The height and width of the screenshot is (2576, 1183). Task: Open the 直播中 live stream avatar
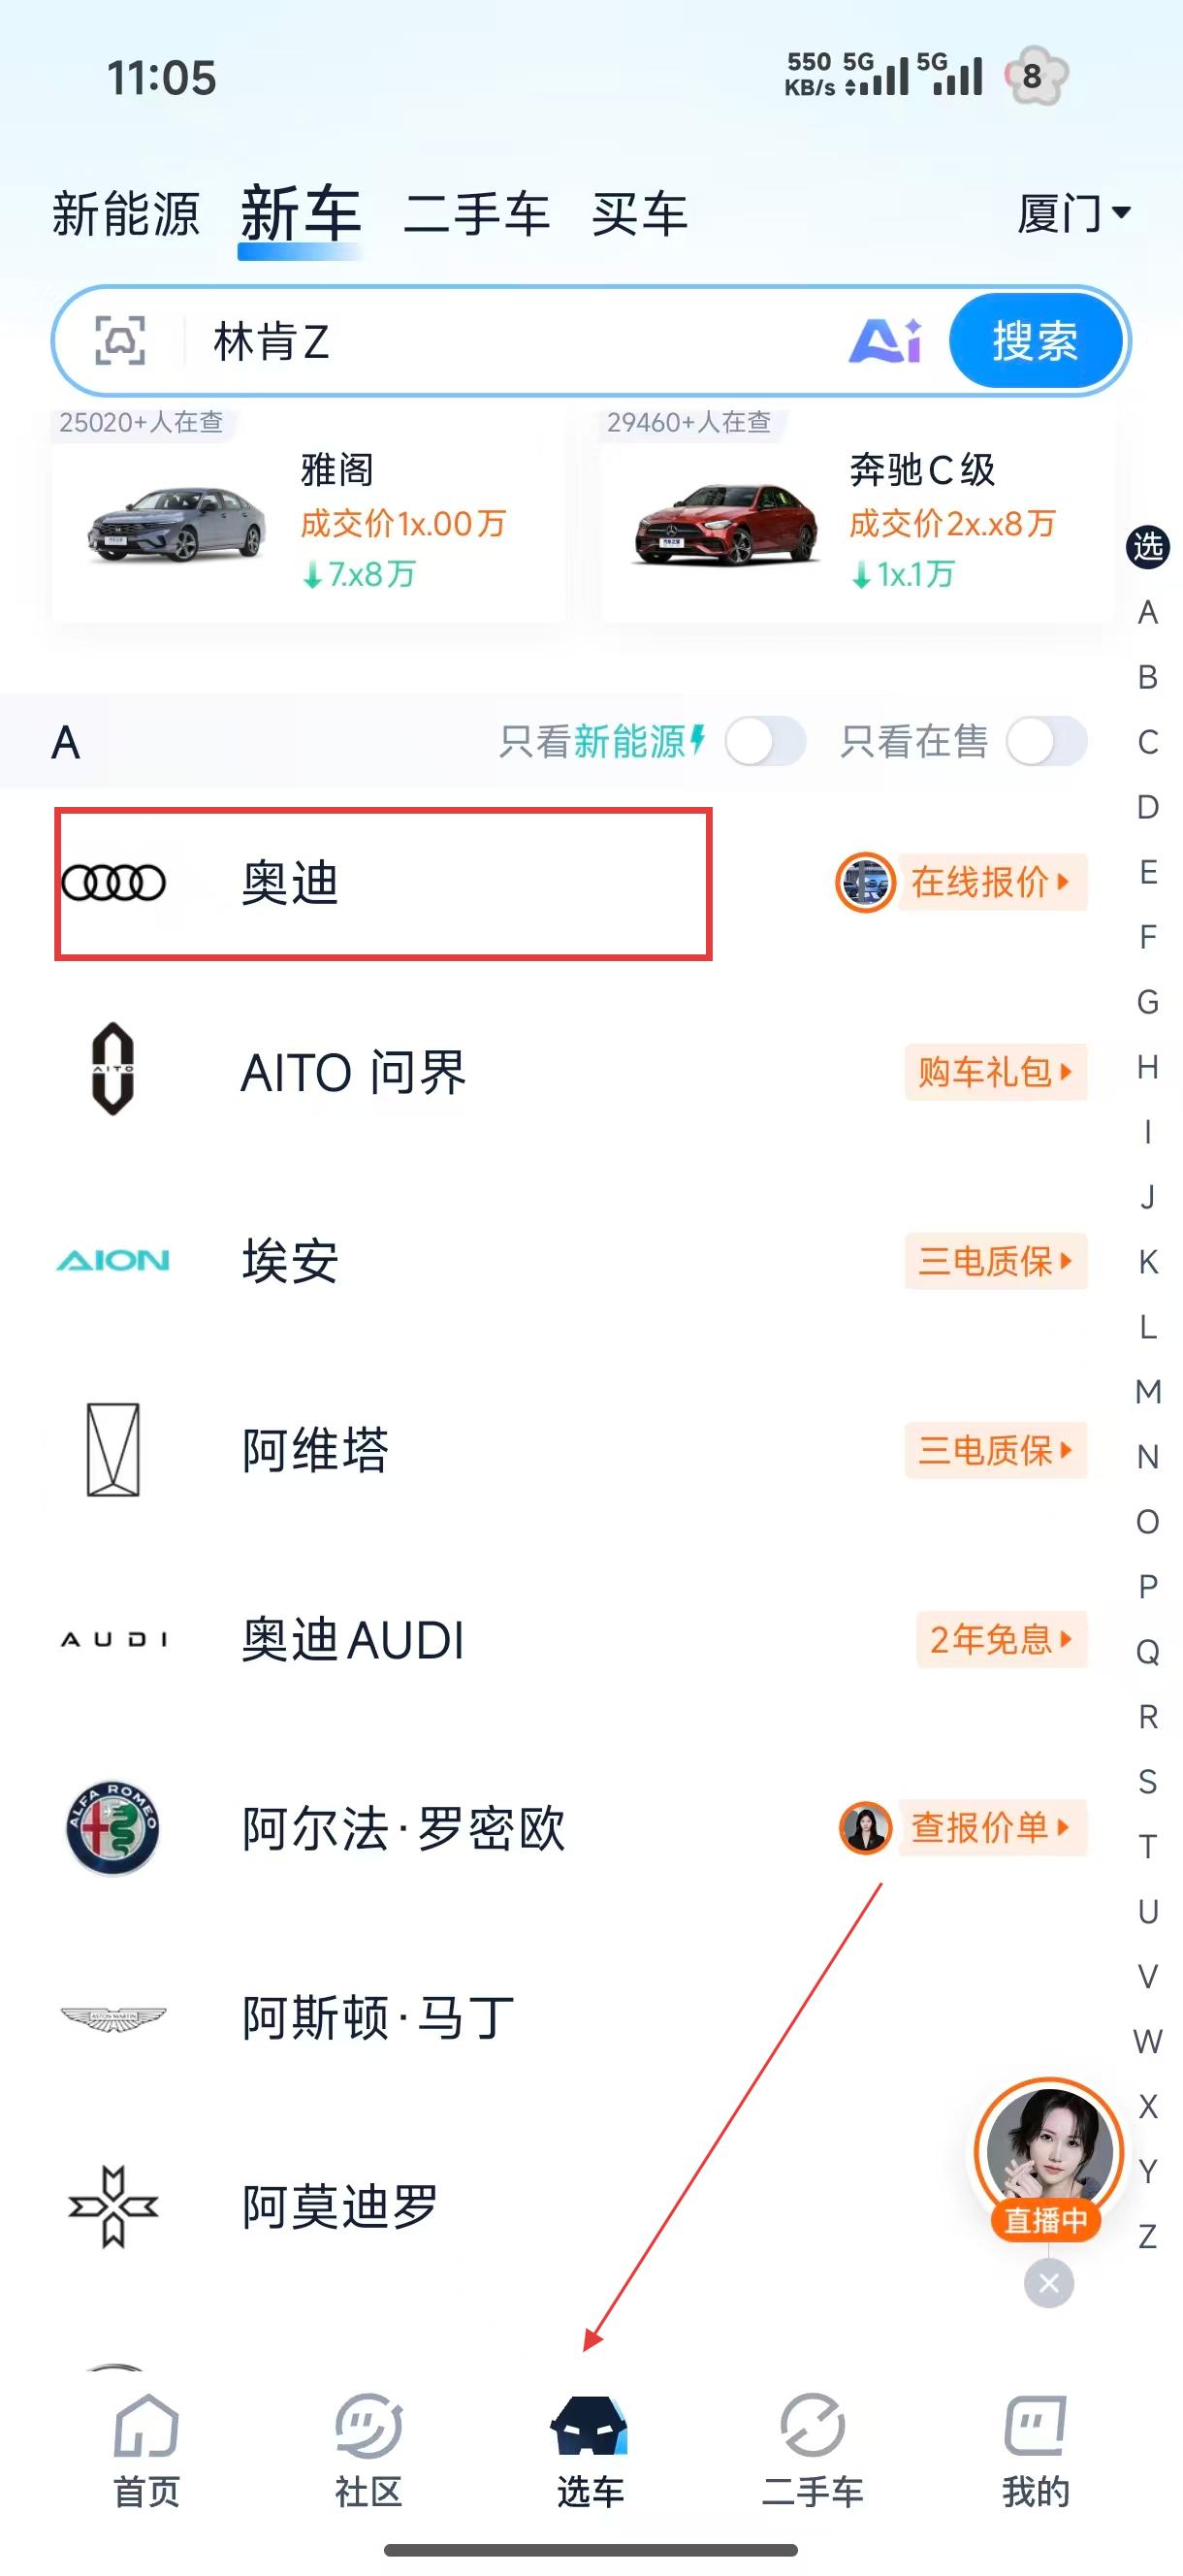pyautogui.click(x=1049, y=2152)
